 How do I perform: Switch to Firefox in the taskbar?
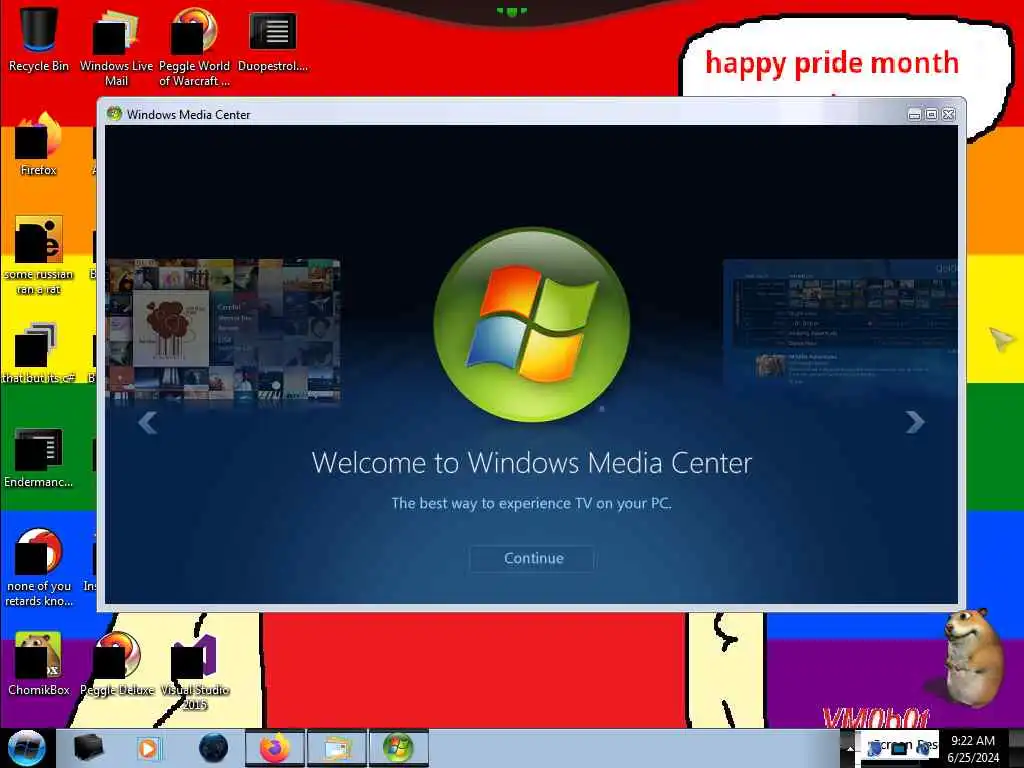coord(275,748)
